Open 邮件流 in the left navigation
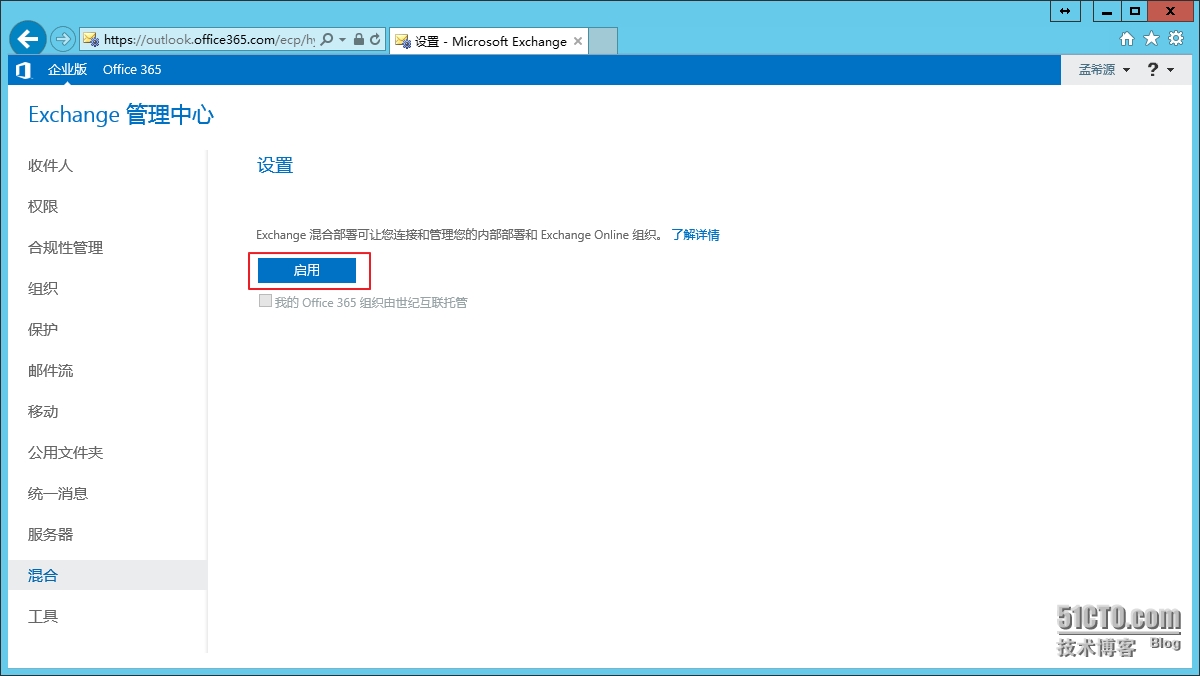 (50, 371)
